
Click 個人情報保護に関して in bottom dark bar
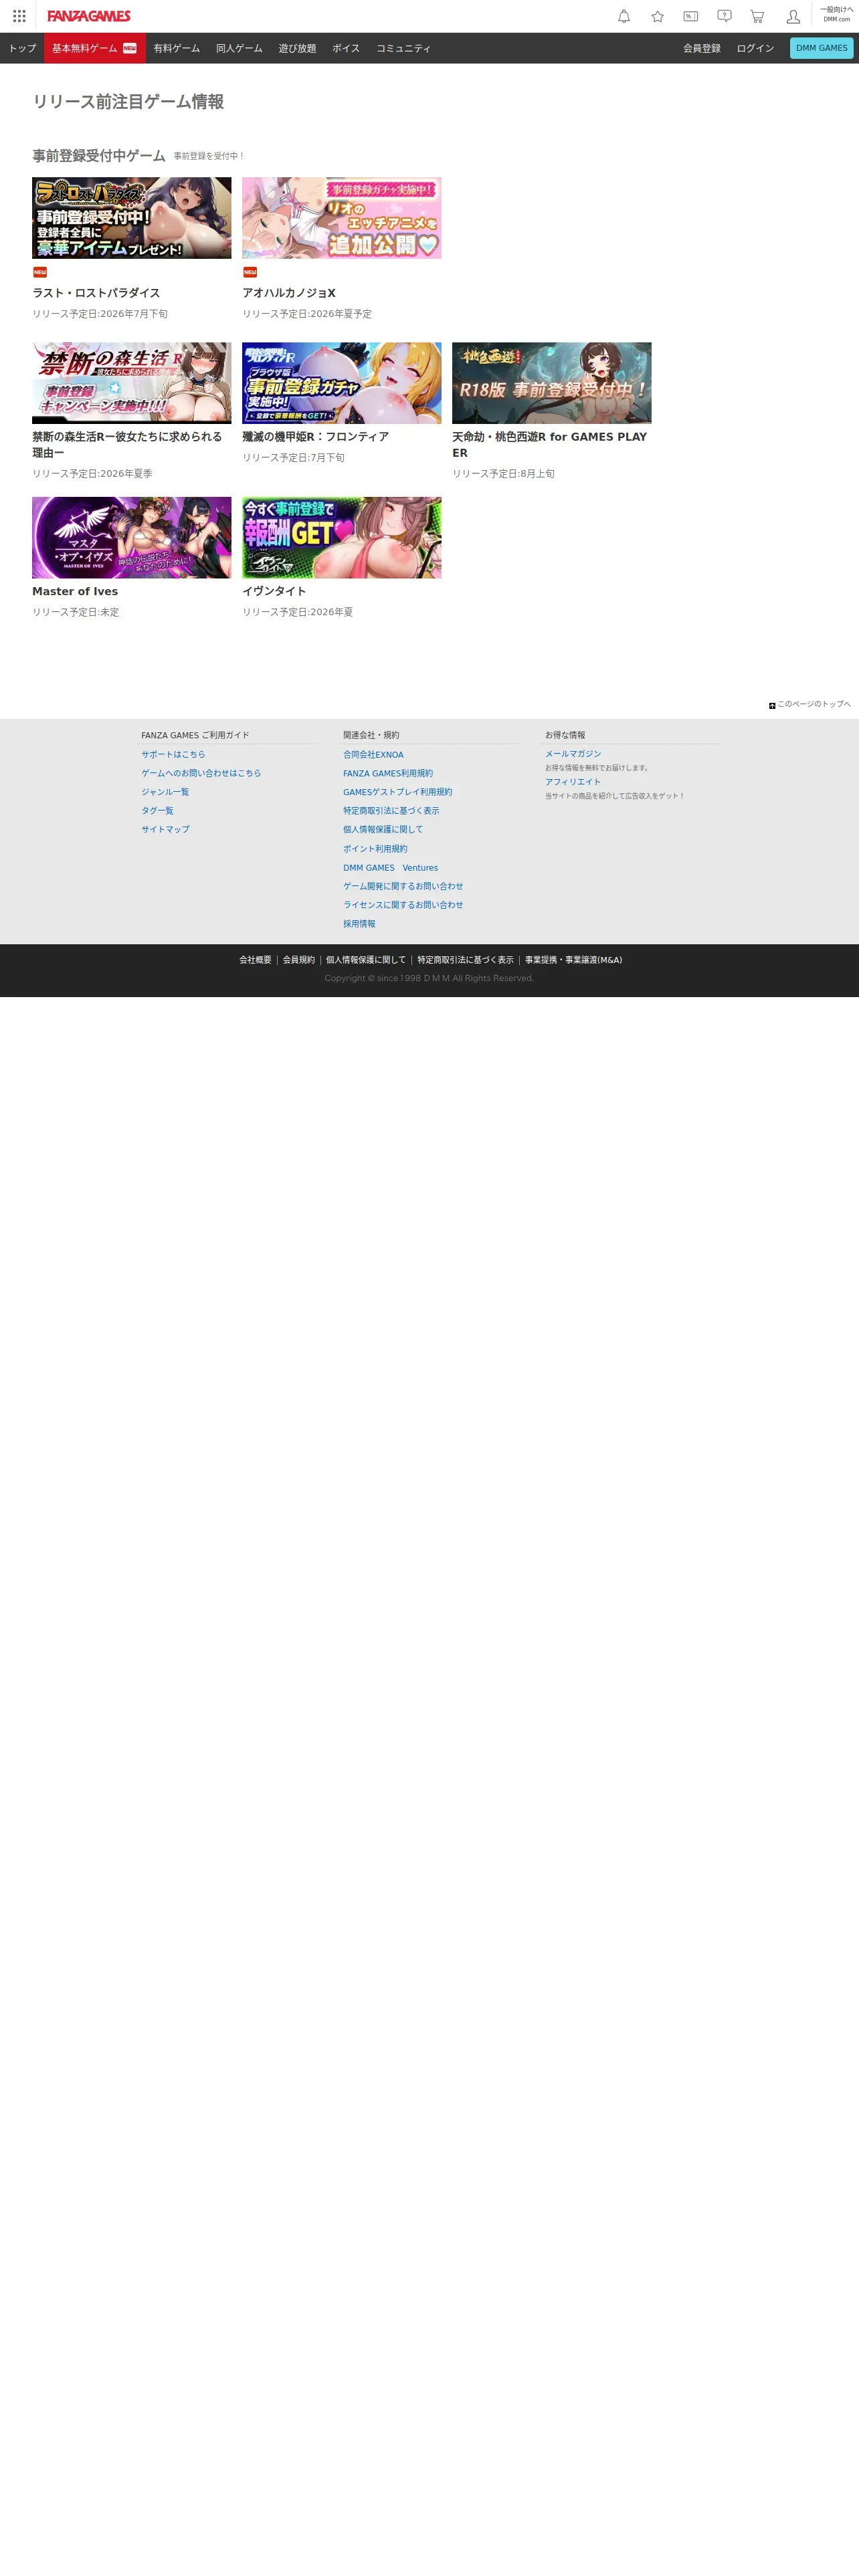[x=366, y=960]
